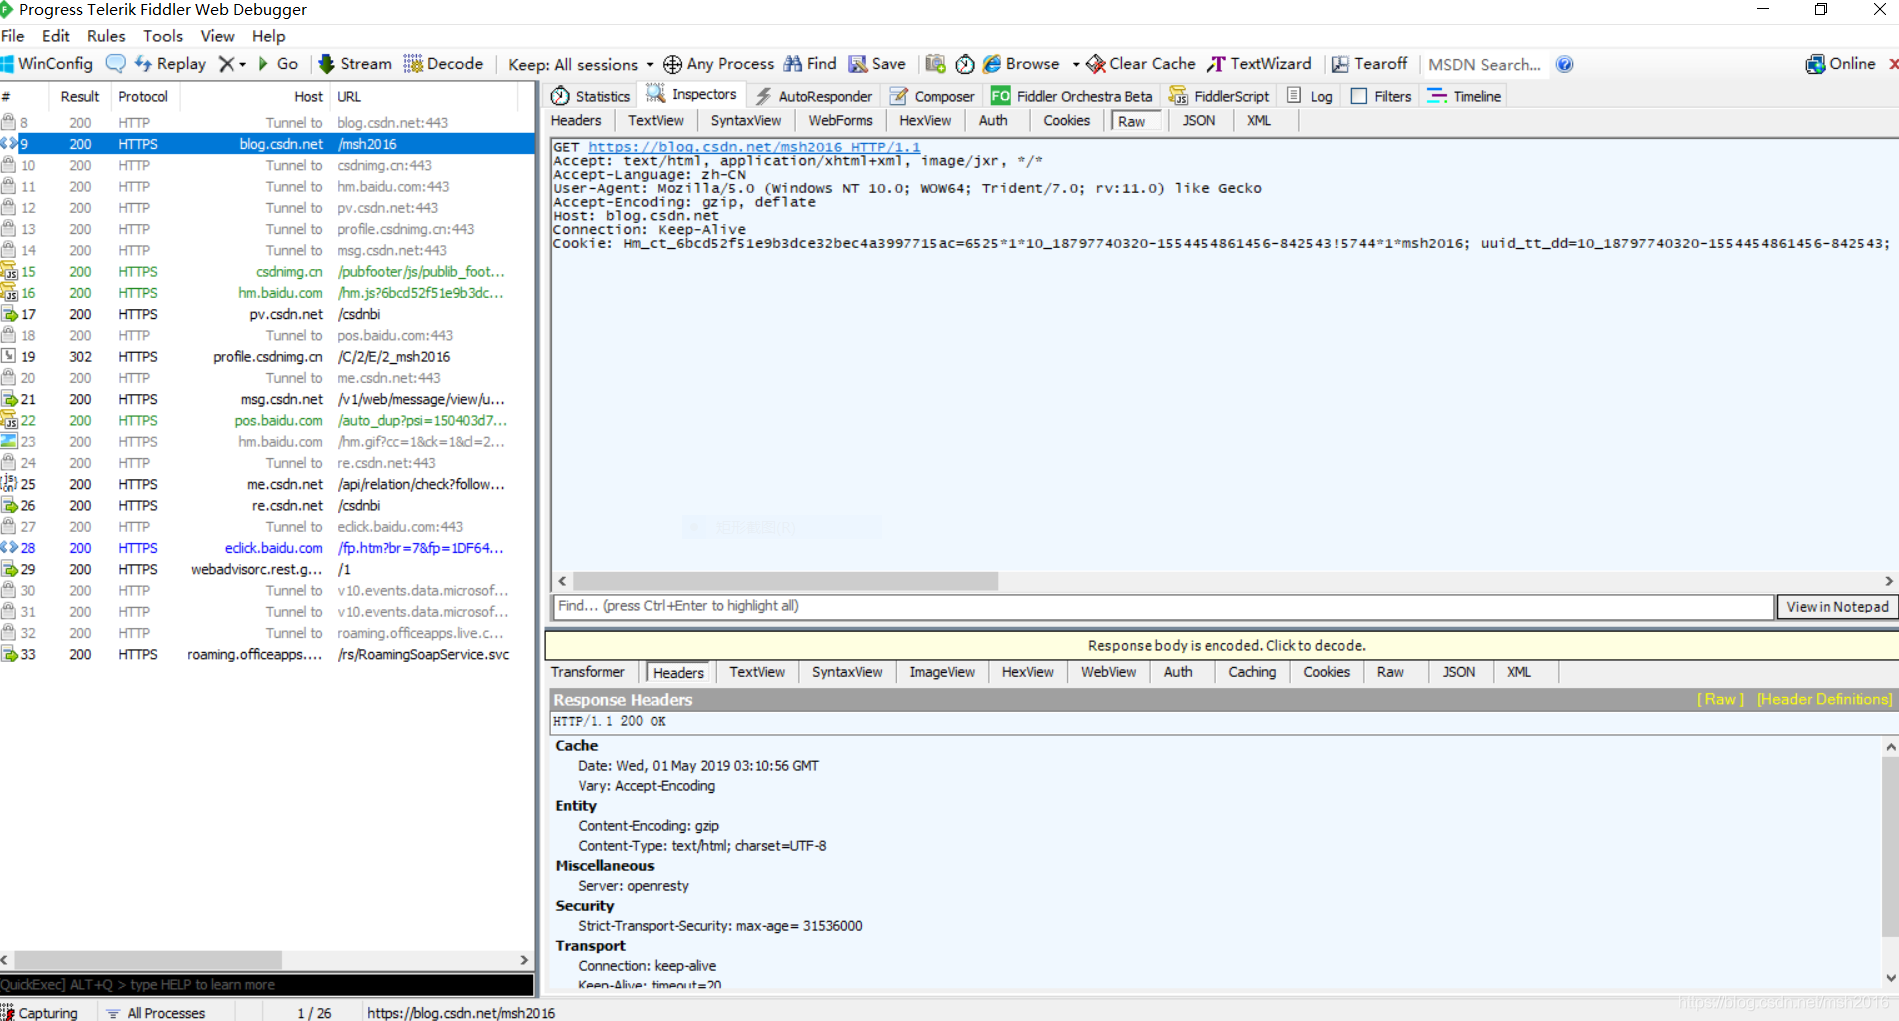The width and height of the screenshot is (1899, 1021).
Task: Click the QuickExec command box
Action: pyautogui.click(x=266, y=985)
